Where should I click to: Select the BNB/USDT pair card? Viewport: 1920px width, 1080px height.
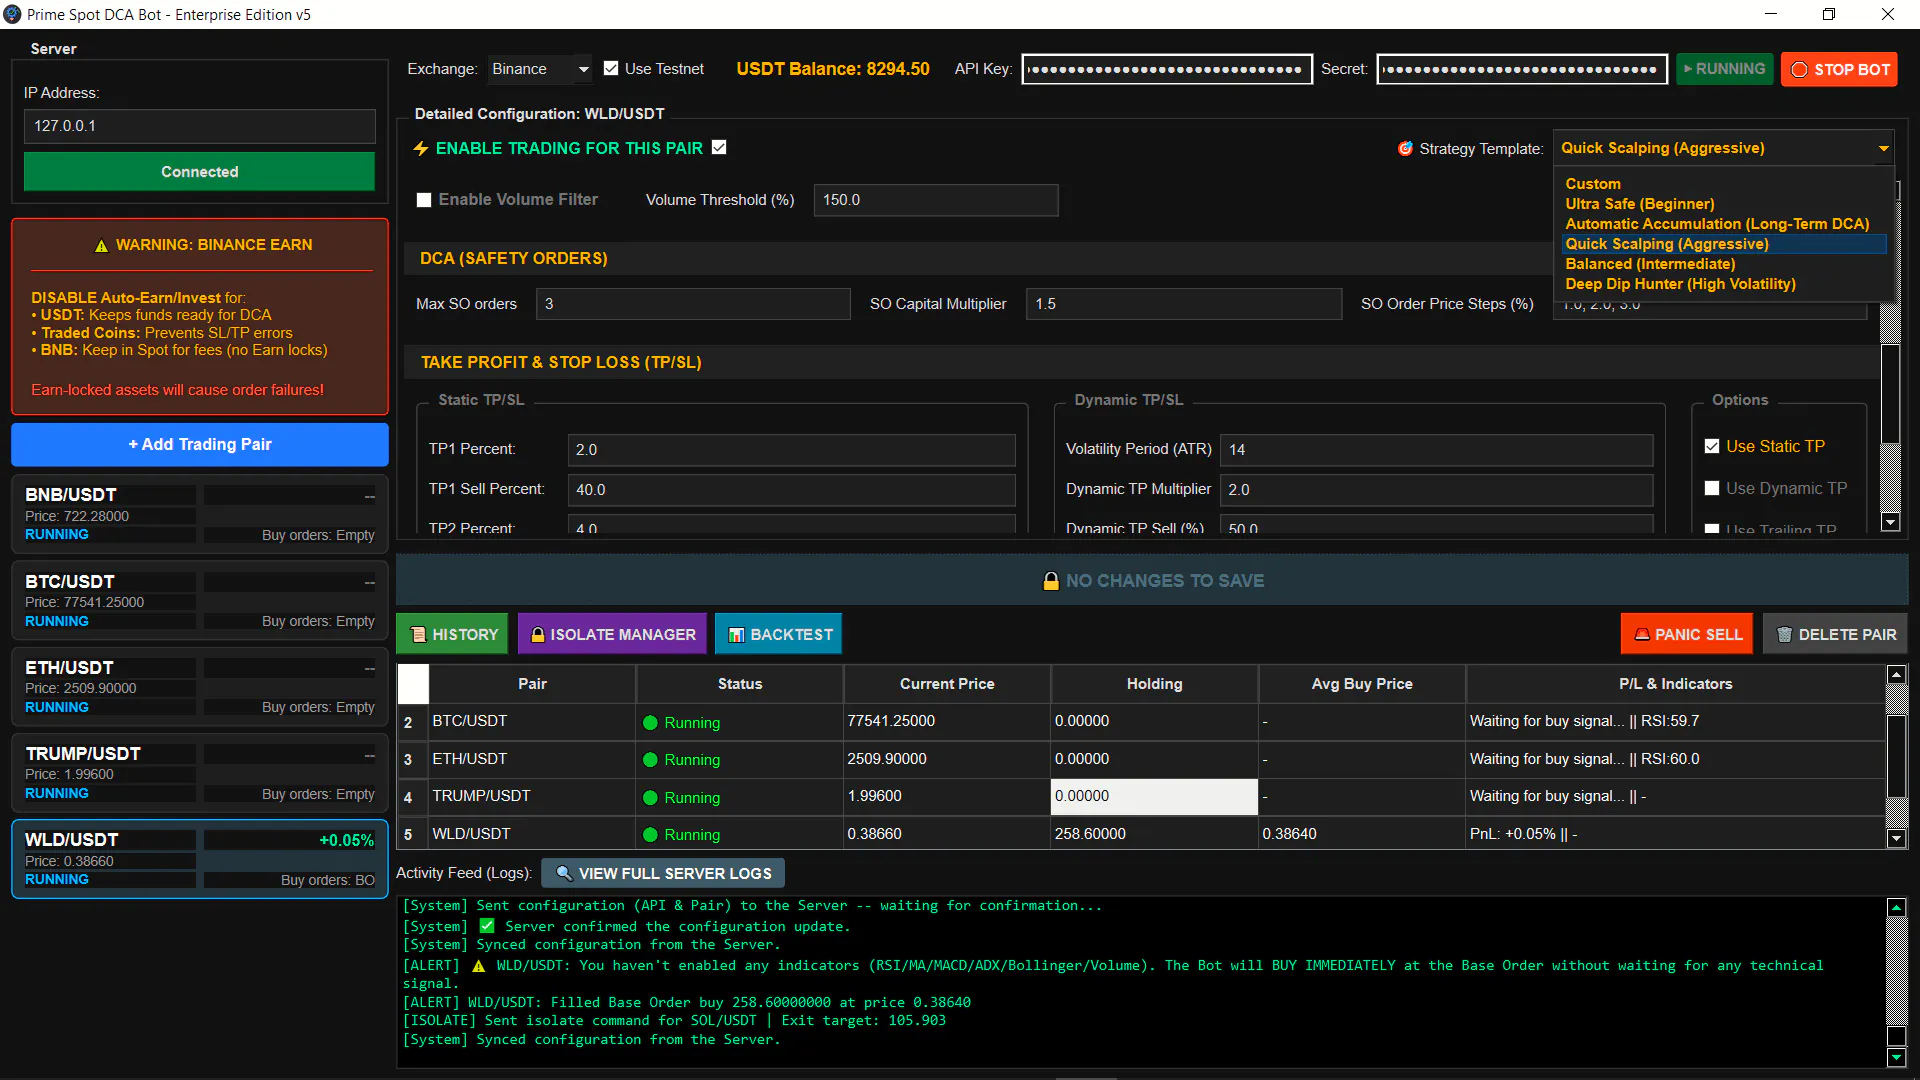pyautogui.click(x=200, y=515)
